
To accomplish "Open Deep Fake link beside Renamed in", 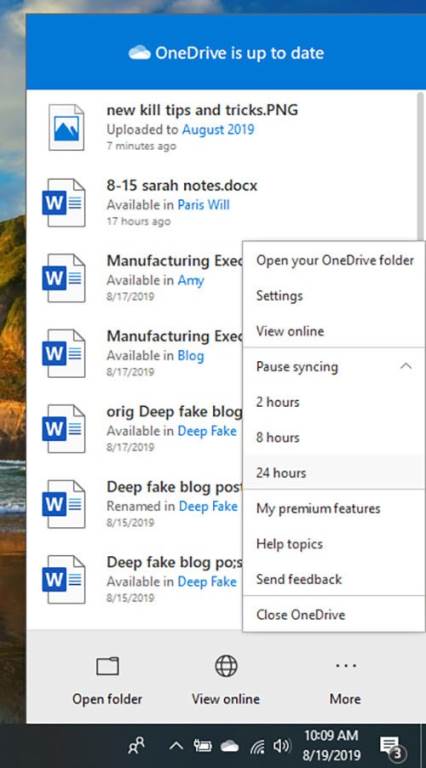I will point(208,506).
